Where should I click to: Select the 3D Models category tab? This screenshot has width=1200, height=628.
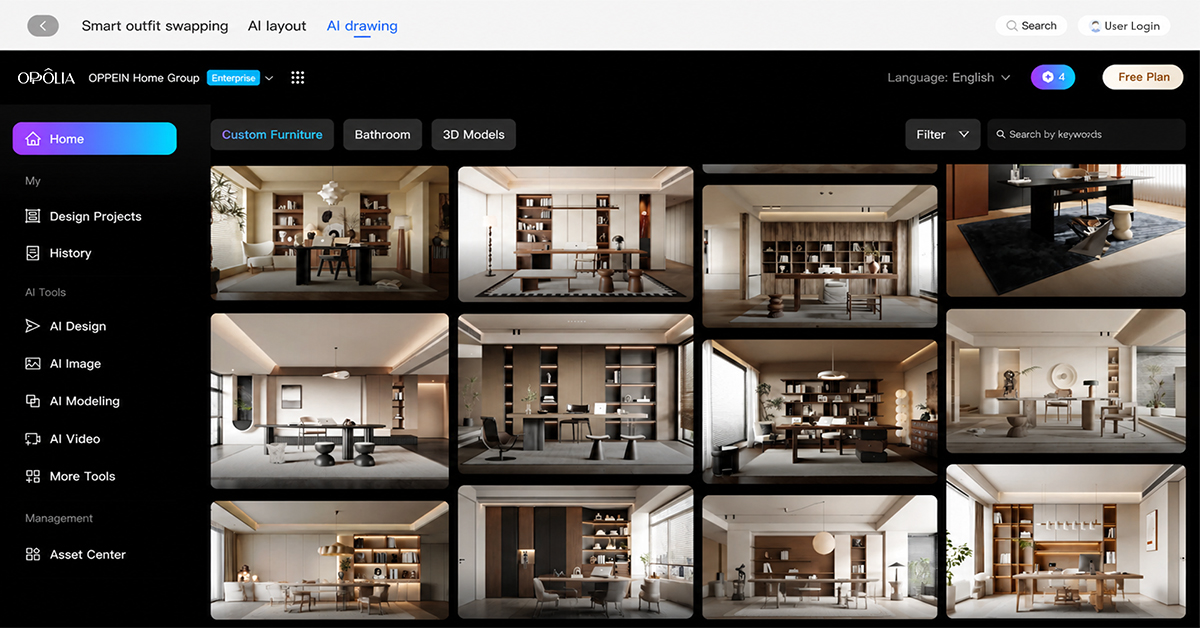pos(474,134)
